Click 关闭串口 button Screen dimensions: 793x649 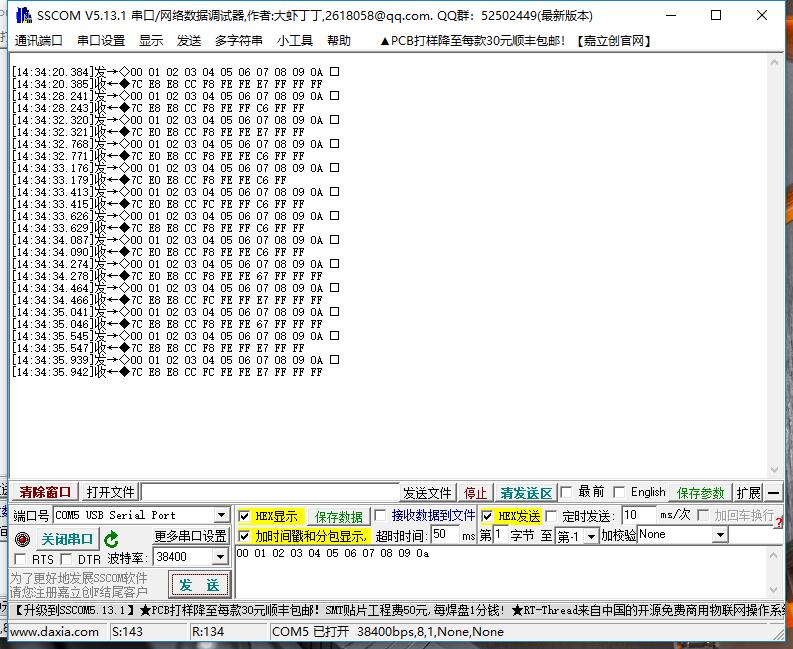(67, 539)
